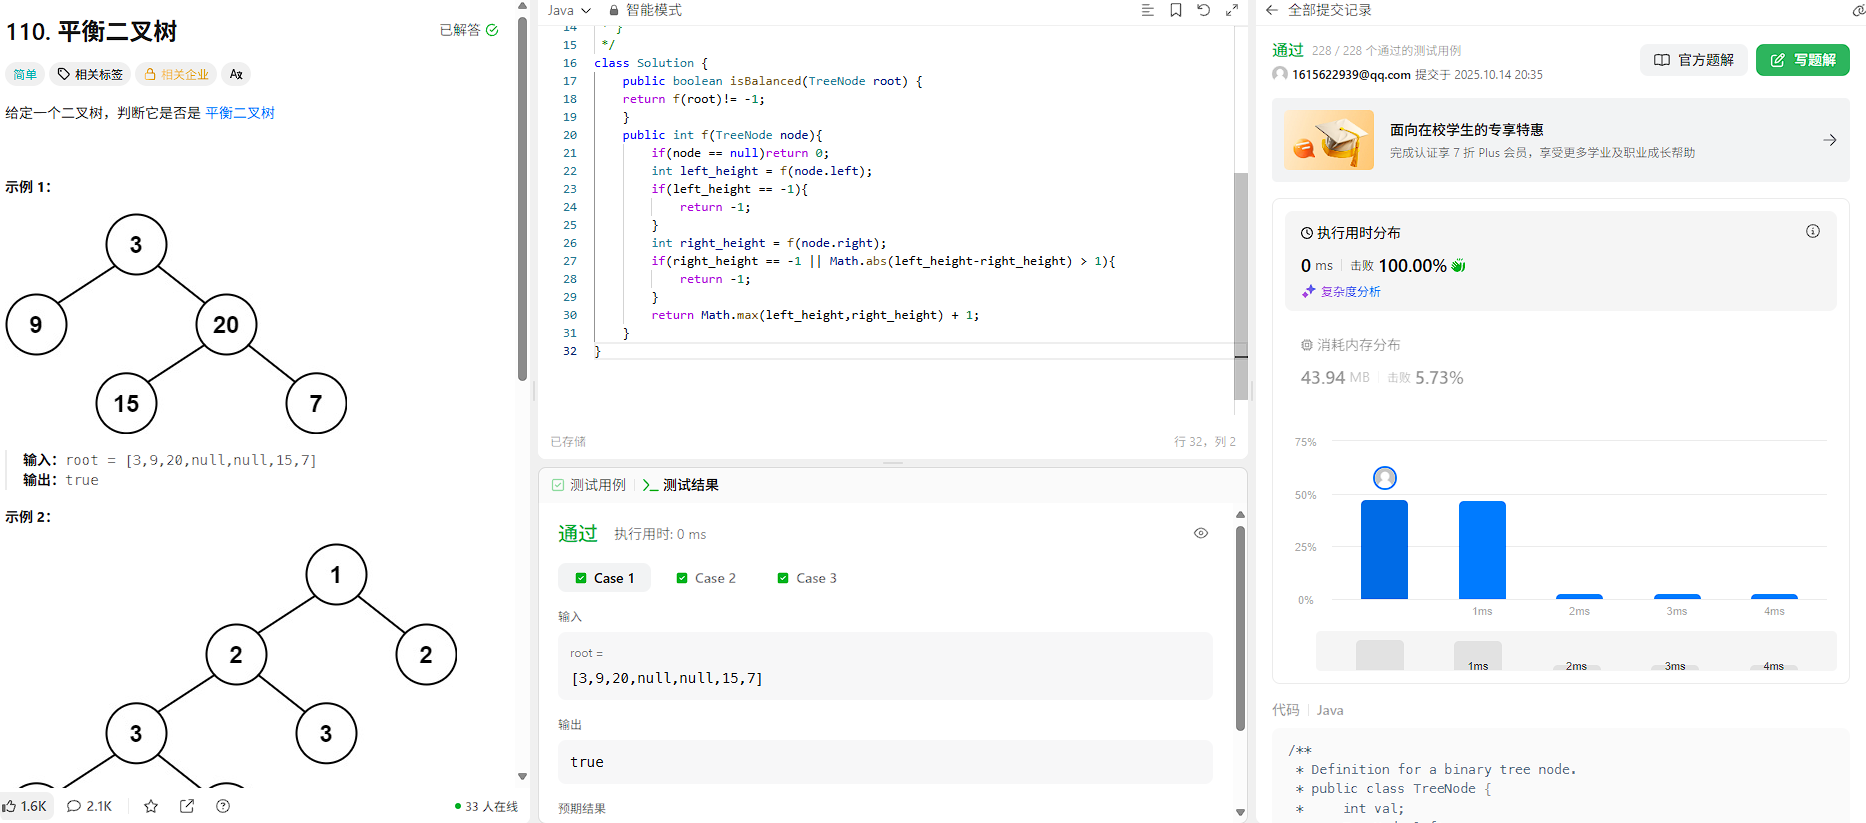
Task: Click the related companies lock button
Action: [176, 74]
